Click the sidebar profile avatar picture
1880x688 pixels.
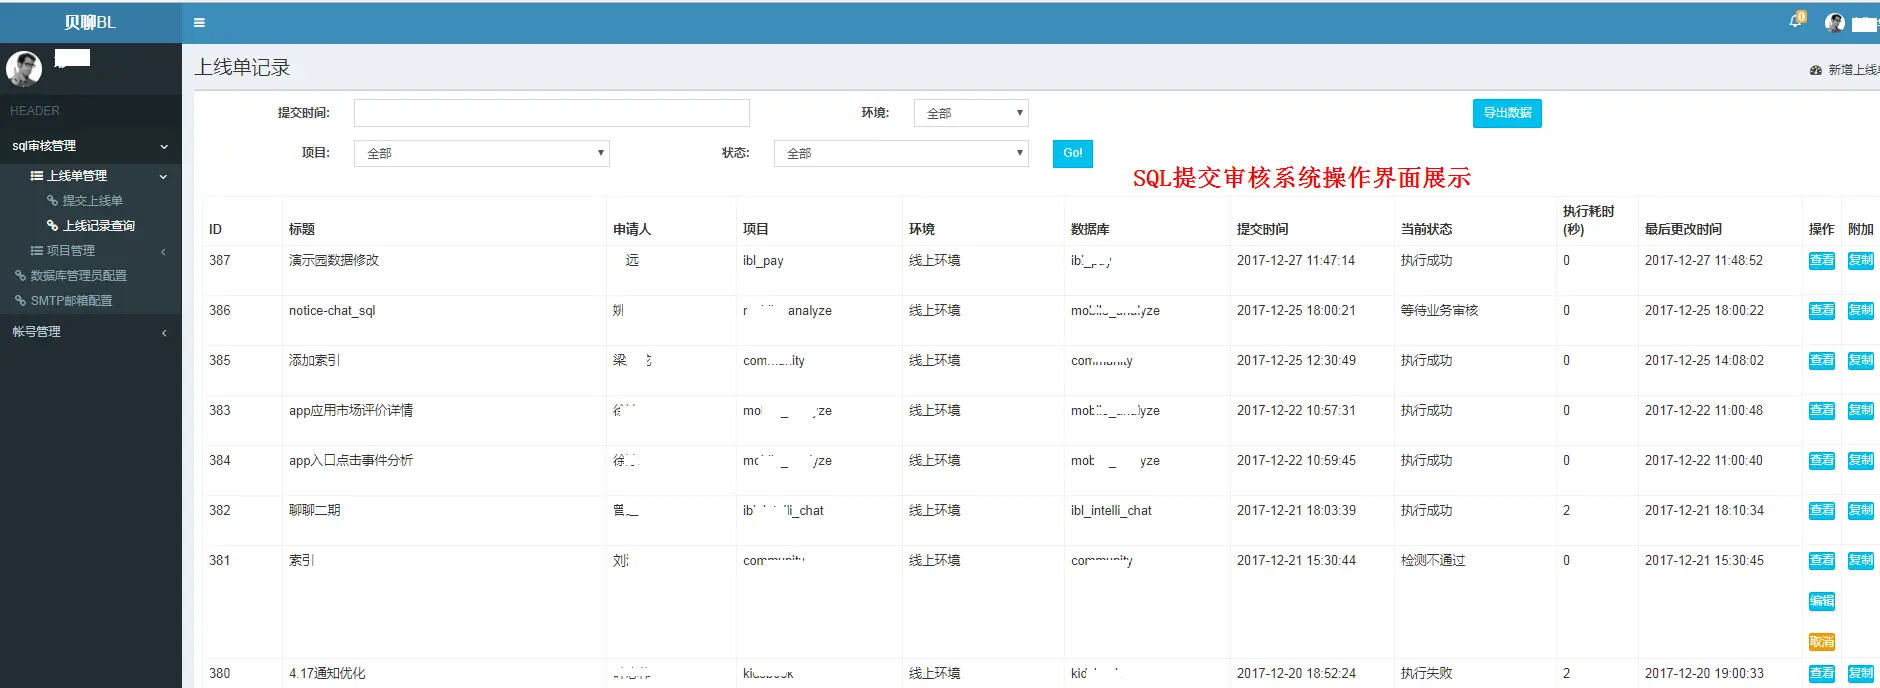(24, 68)
